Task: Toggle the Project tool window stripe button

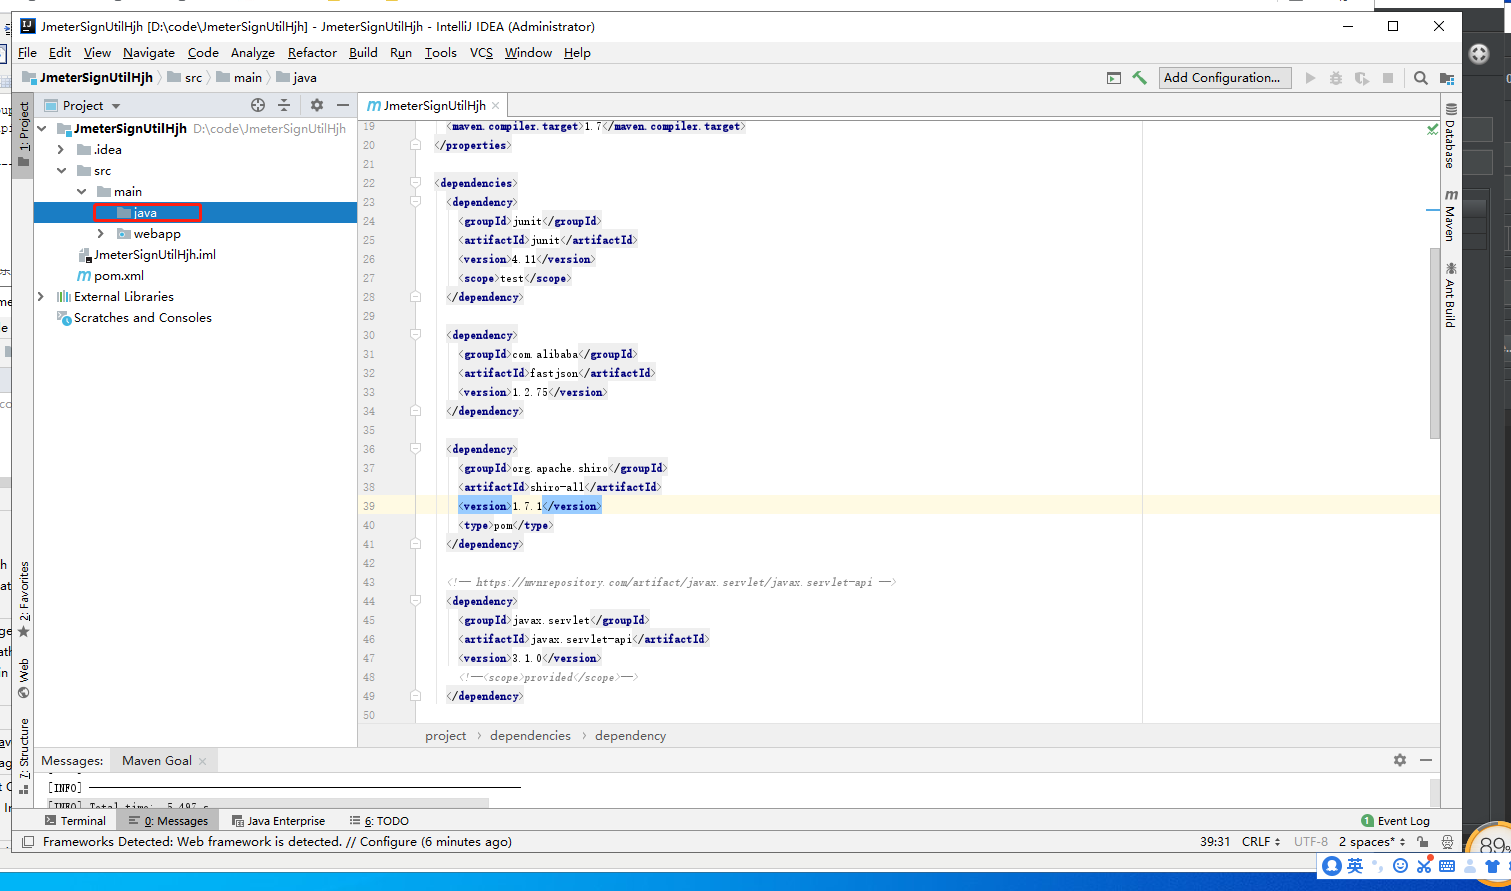Action: tap(24, 134)
